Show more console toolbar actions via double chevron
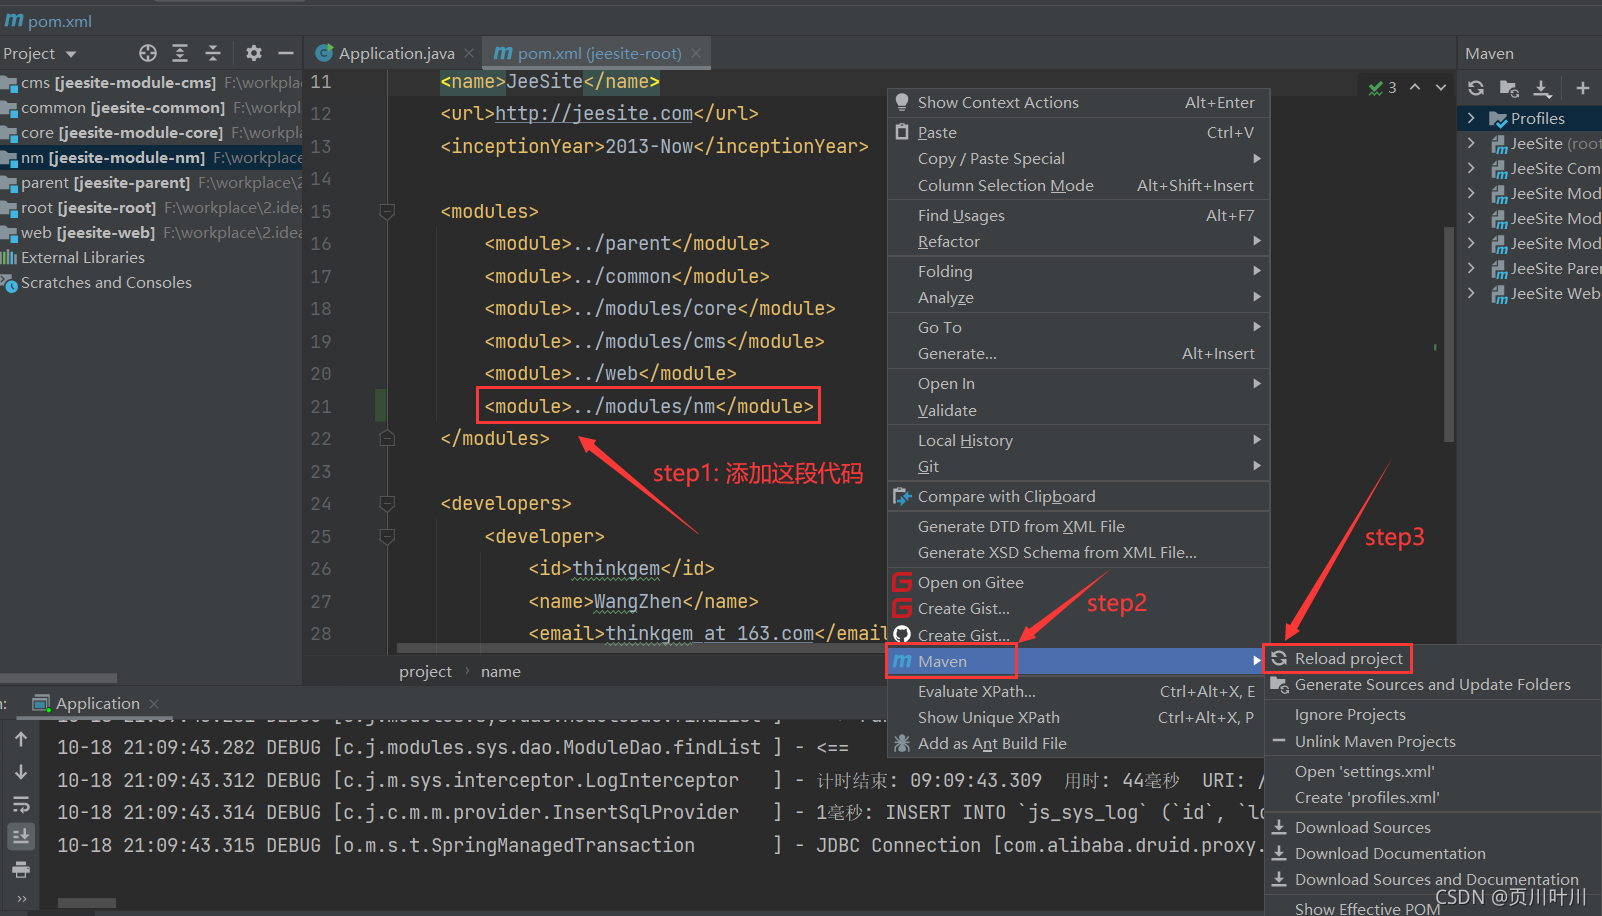Viewport: 1602px width, 916px height. pyautogui.click(x=21, y=899)
